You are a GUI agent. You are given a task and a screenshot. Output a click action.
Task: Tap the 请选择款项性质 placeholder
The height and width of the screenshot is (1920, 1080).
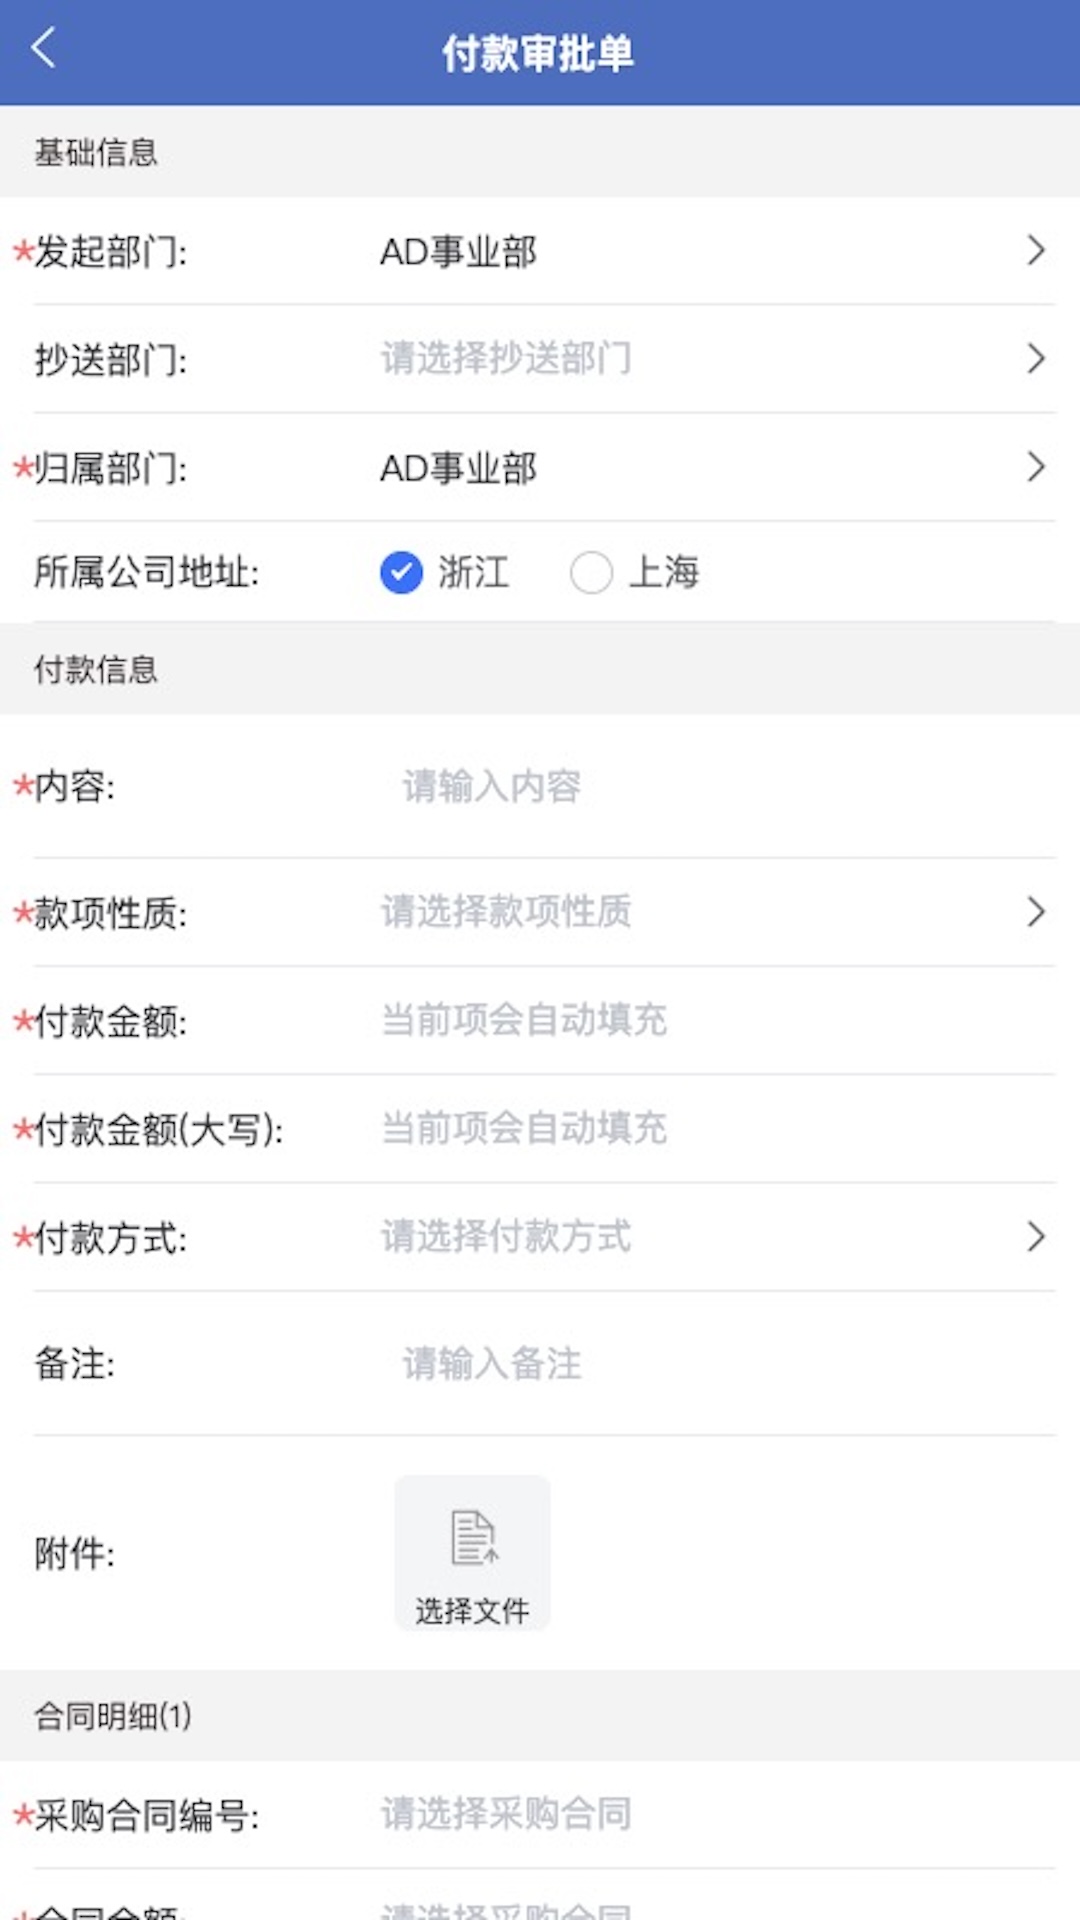coord(506,912)
